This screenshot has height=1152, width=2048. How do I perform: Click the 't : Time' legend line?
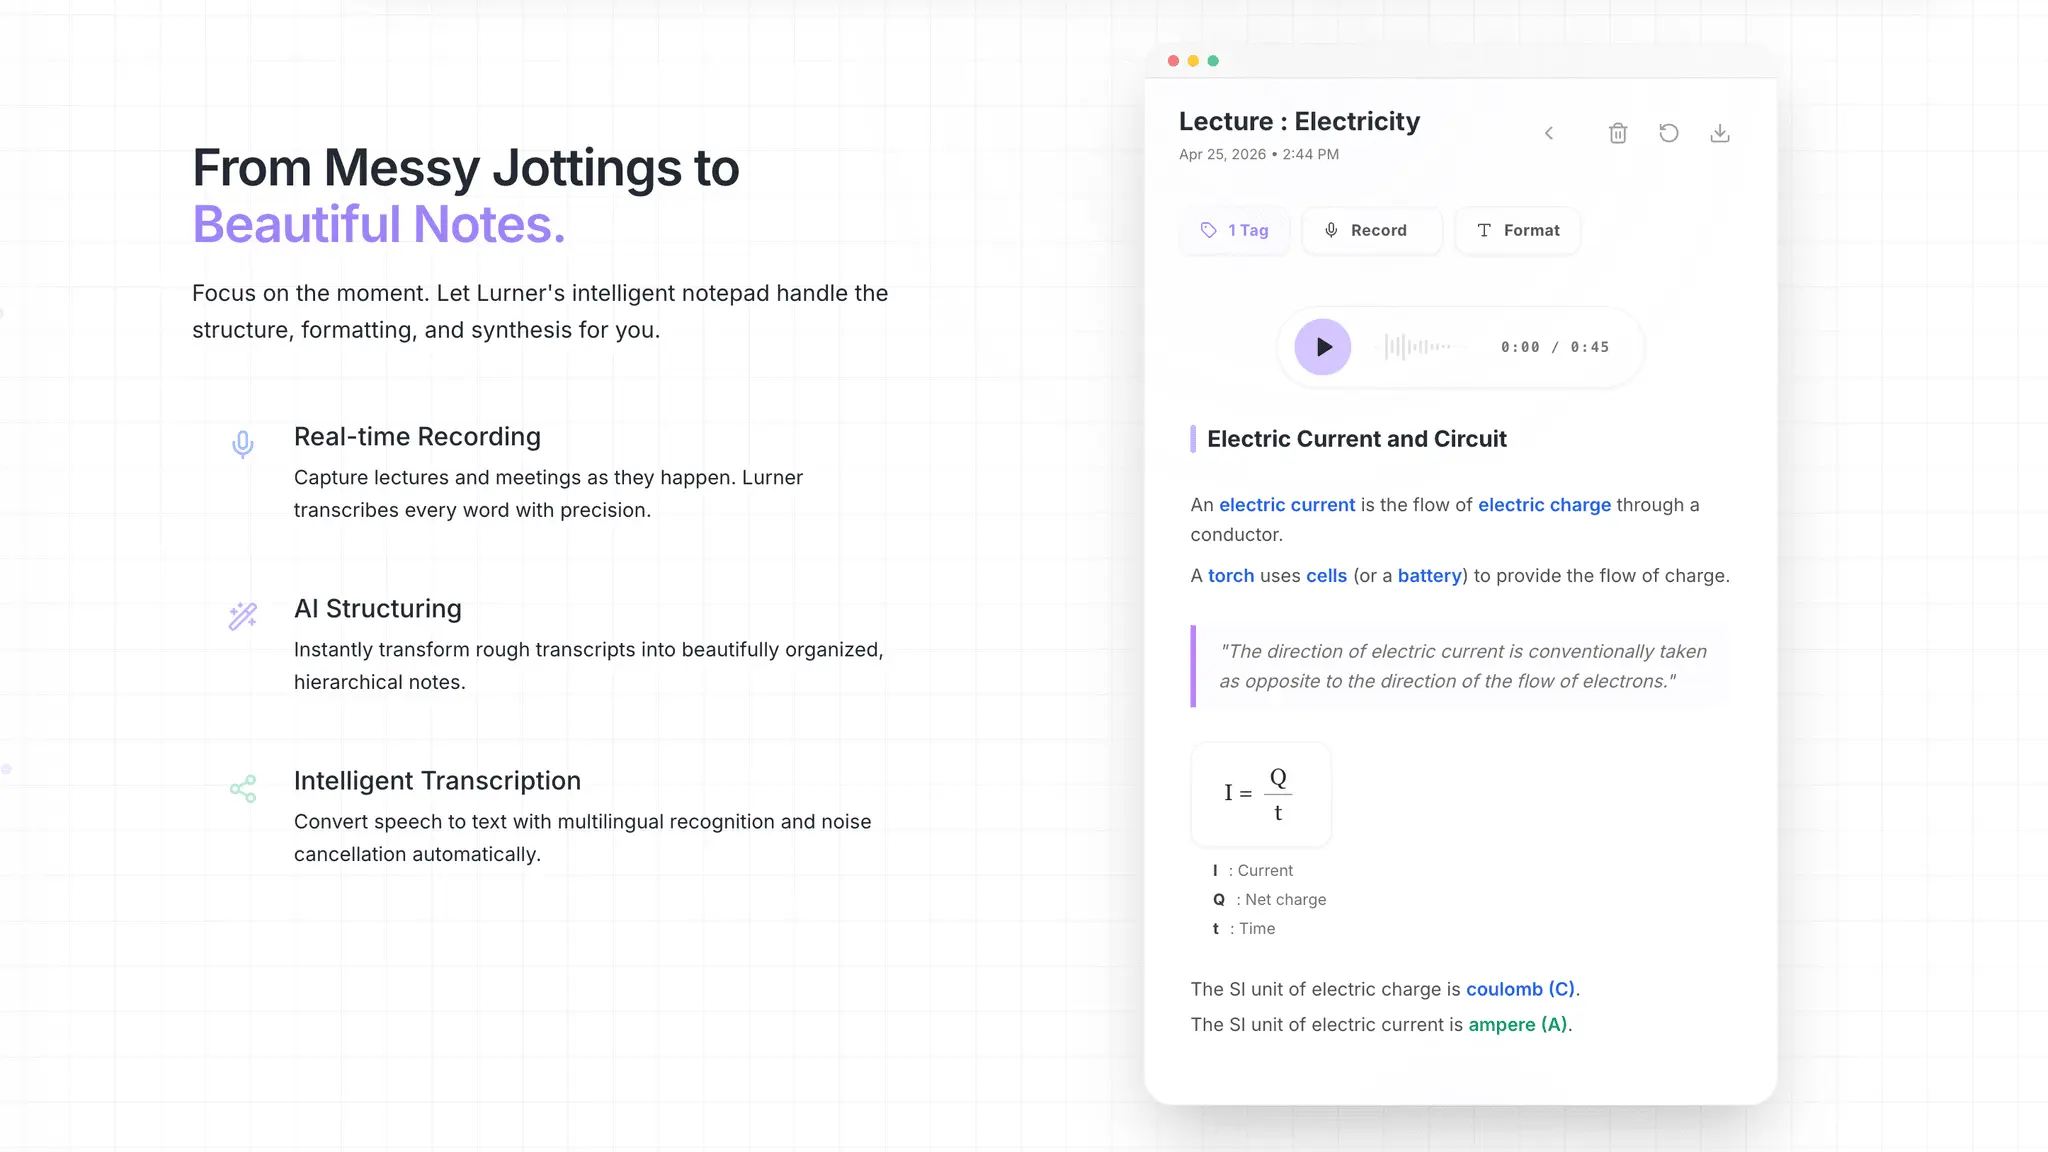[x=1244, y=929]
